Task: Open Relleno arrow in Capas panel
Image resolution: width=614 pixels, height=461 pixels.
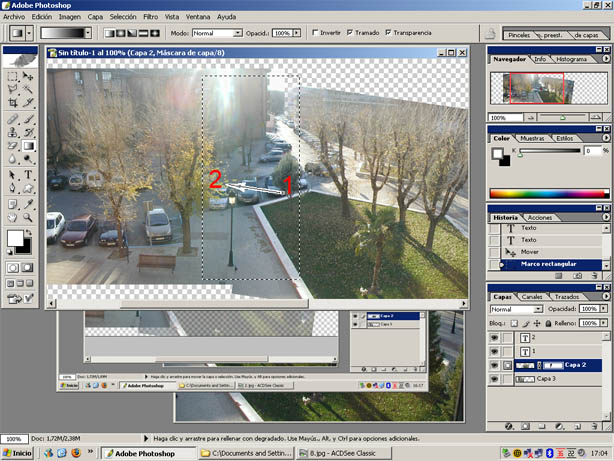Action: point(604,323)
